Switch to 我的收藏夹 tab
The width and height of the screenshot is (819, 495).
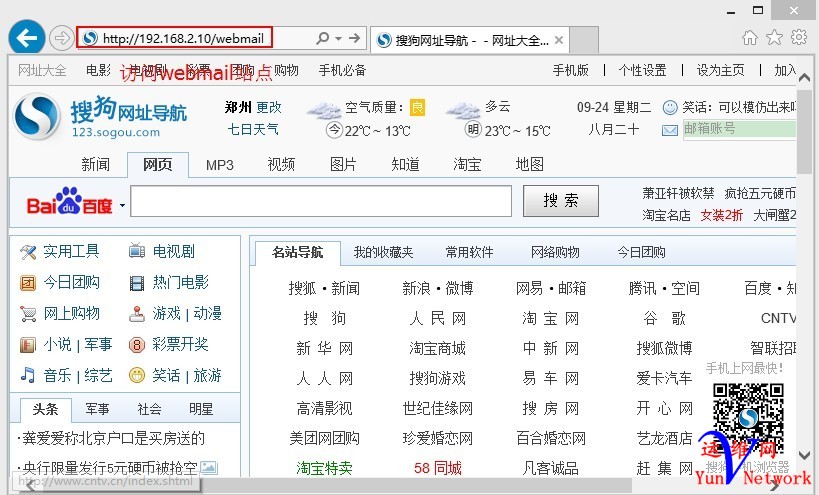[x=383, y=253]
